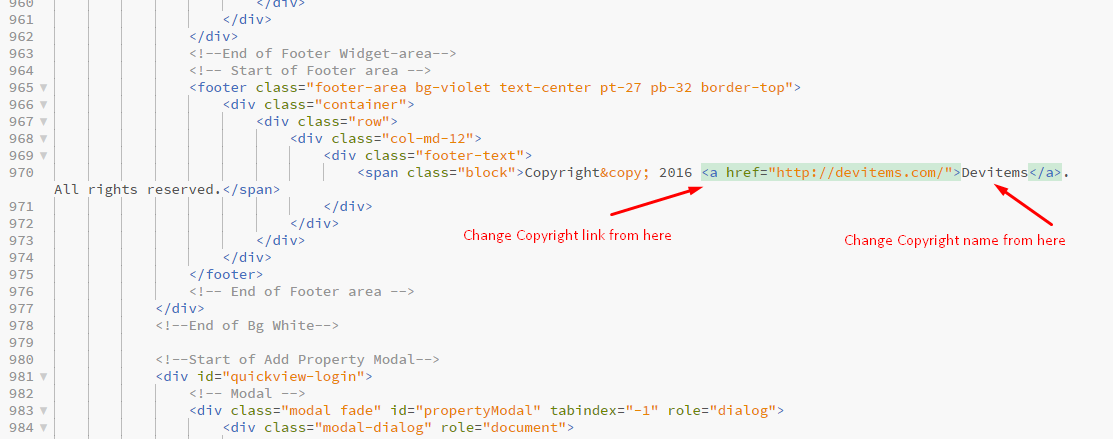
Task: Collapse the modal-dialog div at line 984
Action: pyautogui.click(x=43, y=428)
